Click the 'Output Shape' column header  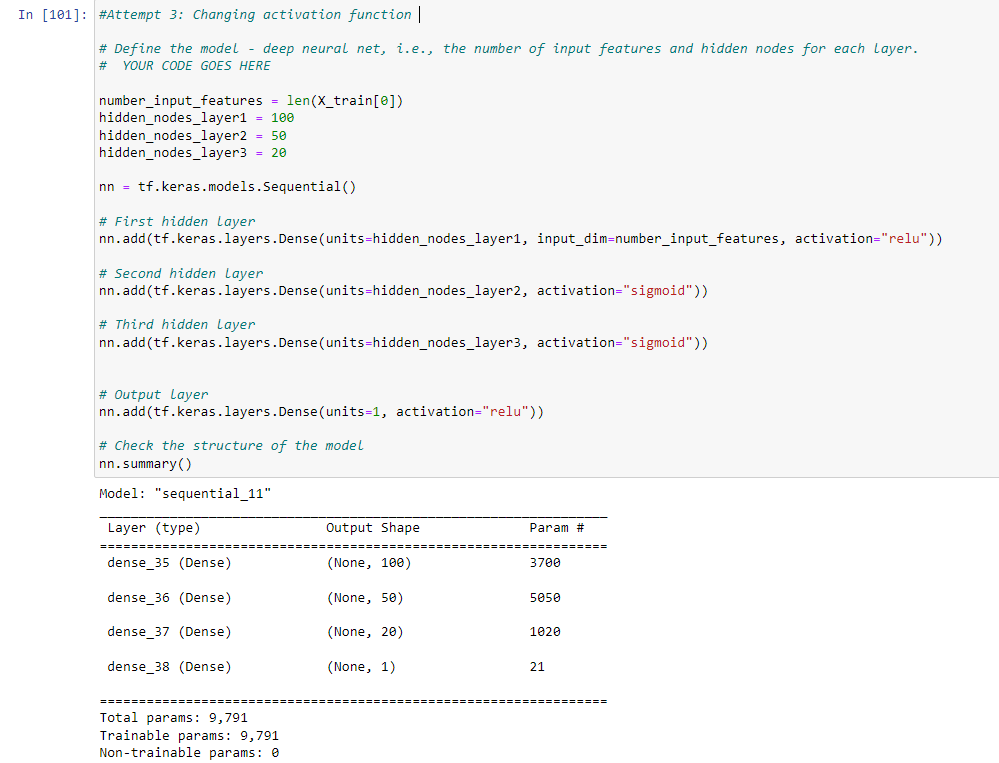[373, 528]
